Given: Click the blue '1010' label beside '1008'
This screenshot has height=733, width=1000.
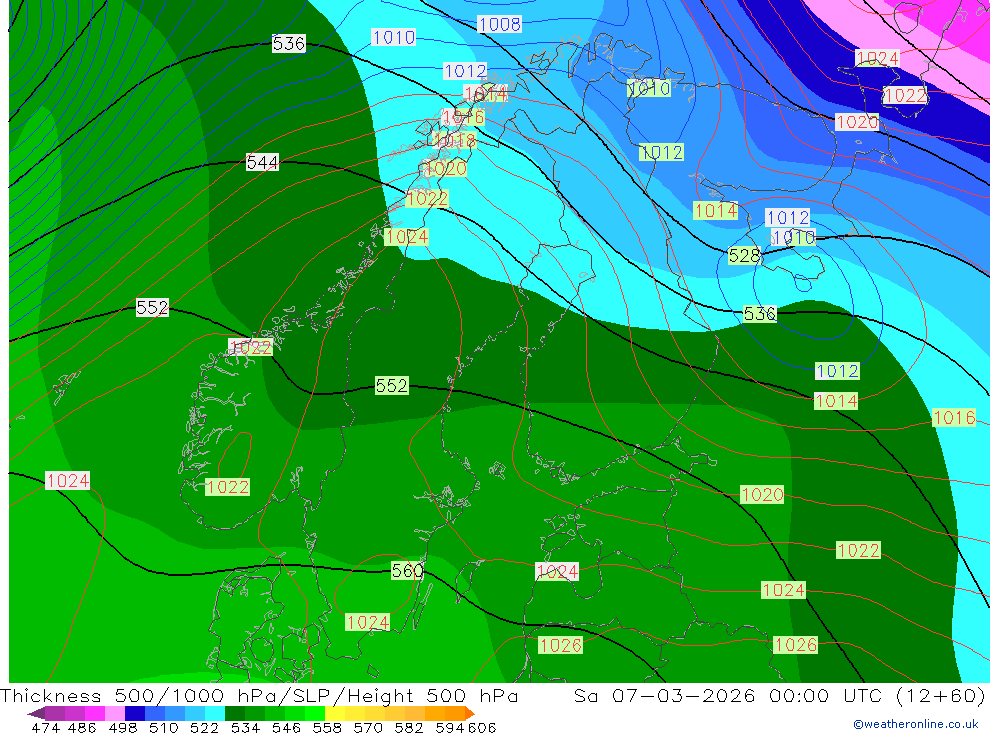Looking at the screenshot, I should point(393,37).
